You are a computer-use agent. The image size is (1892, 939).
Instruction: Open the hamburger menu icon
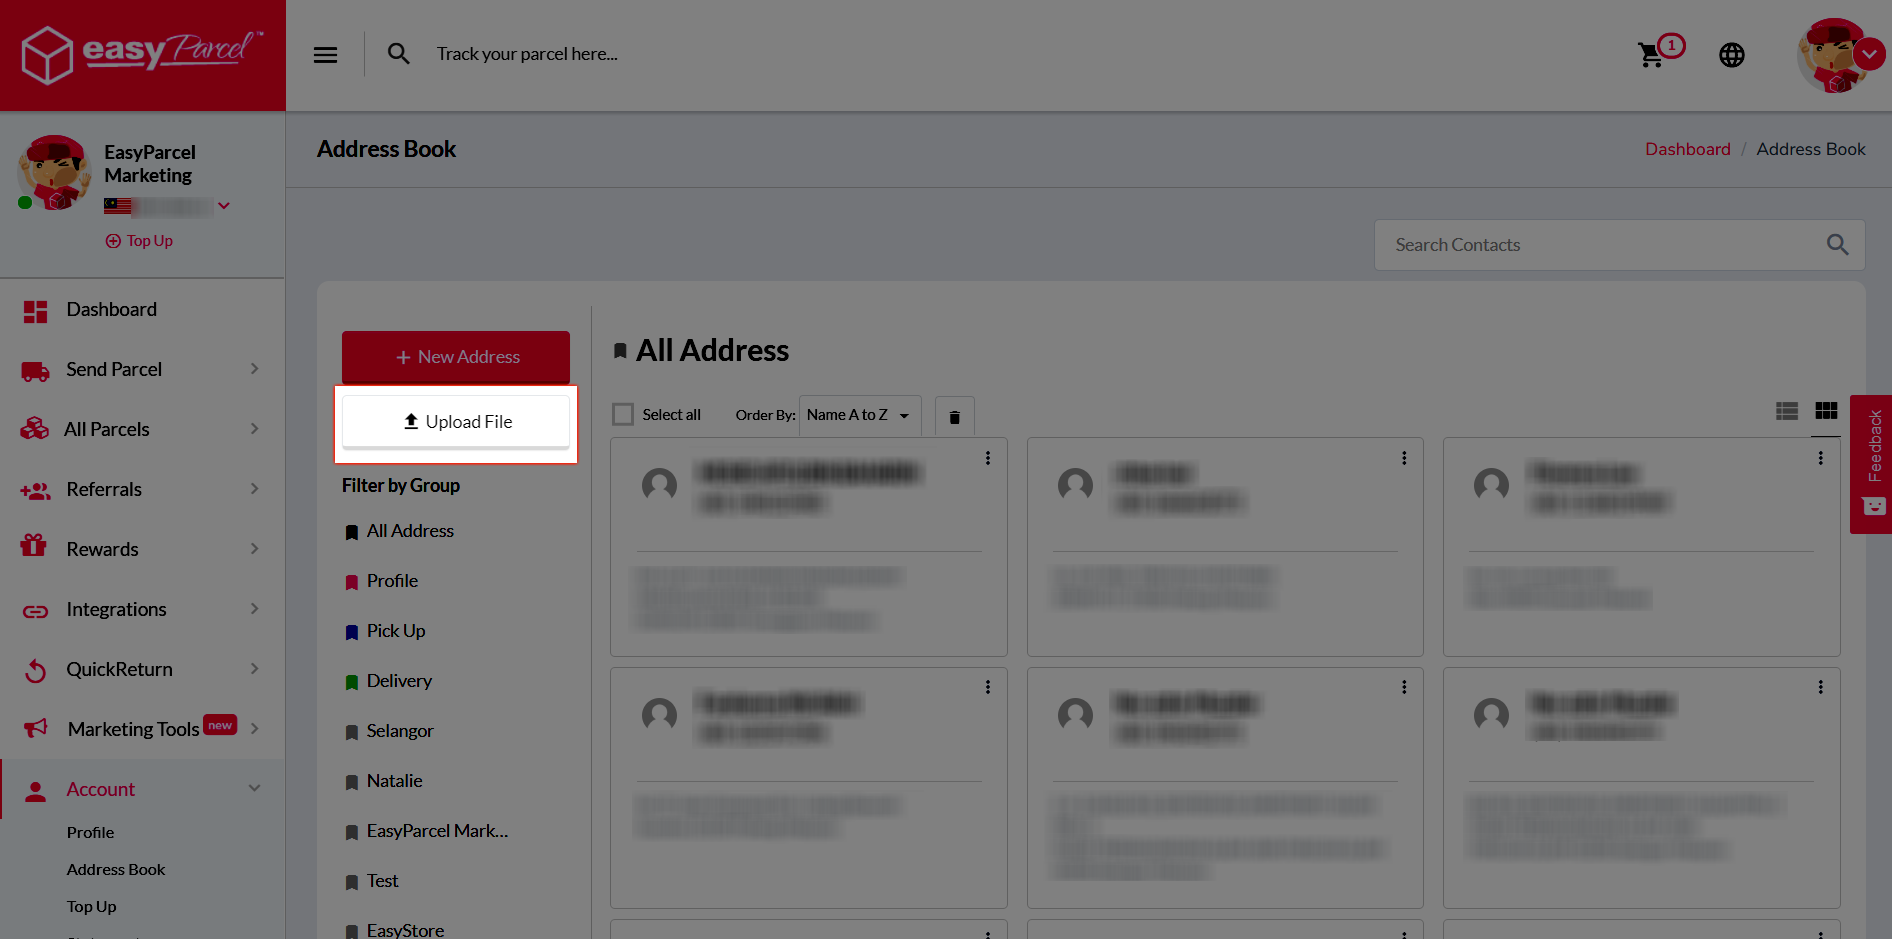[x=325, y=55]
